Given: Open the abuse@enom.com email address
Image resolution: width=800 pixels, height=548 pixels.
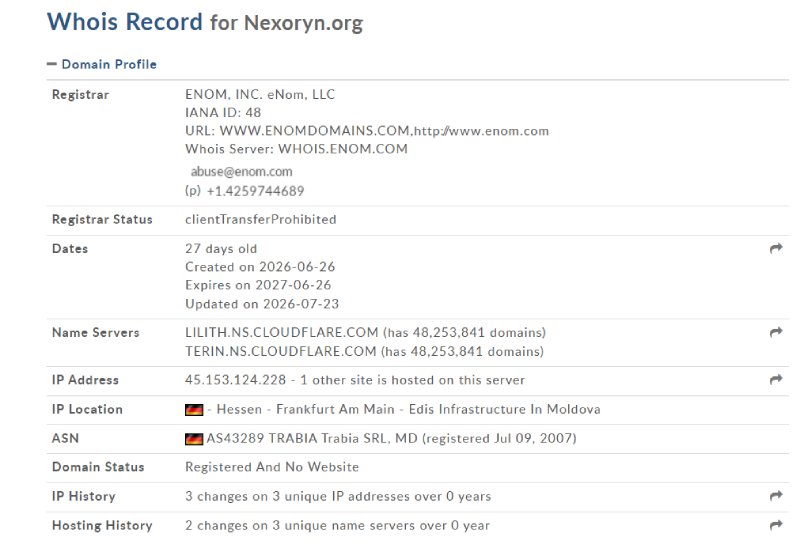Looking at the screenshot, I should coord(241,171).
